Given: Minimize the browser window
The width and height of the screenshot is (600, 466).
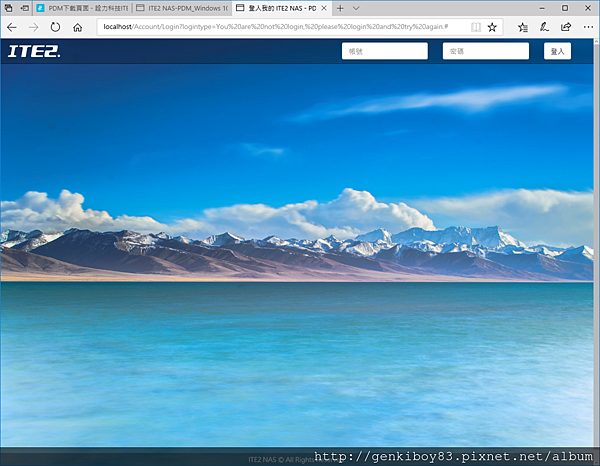Looking at the screenshot, I should click(542, 8).
